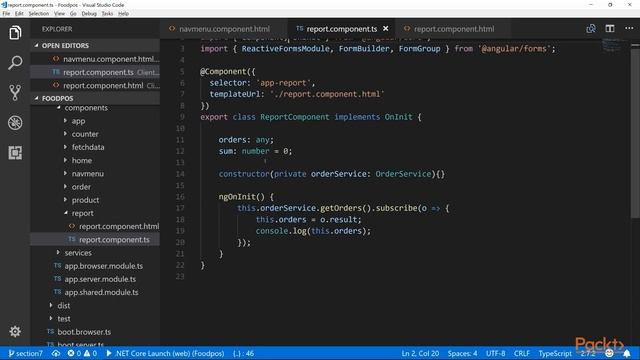Change end of line sequence CRLF

point(522,353)
